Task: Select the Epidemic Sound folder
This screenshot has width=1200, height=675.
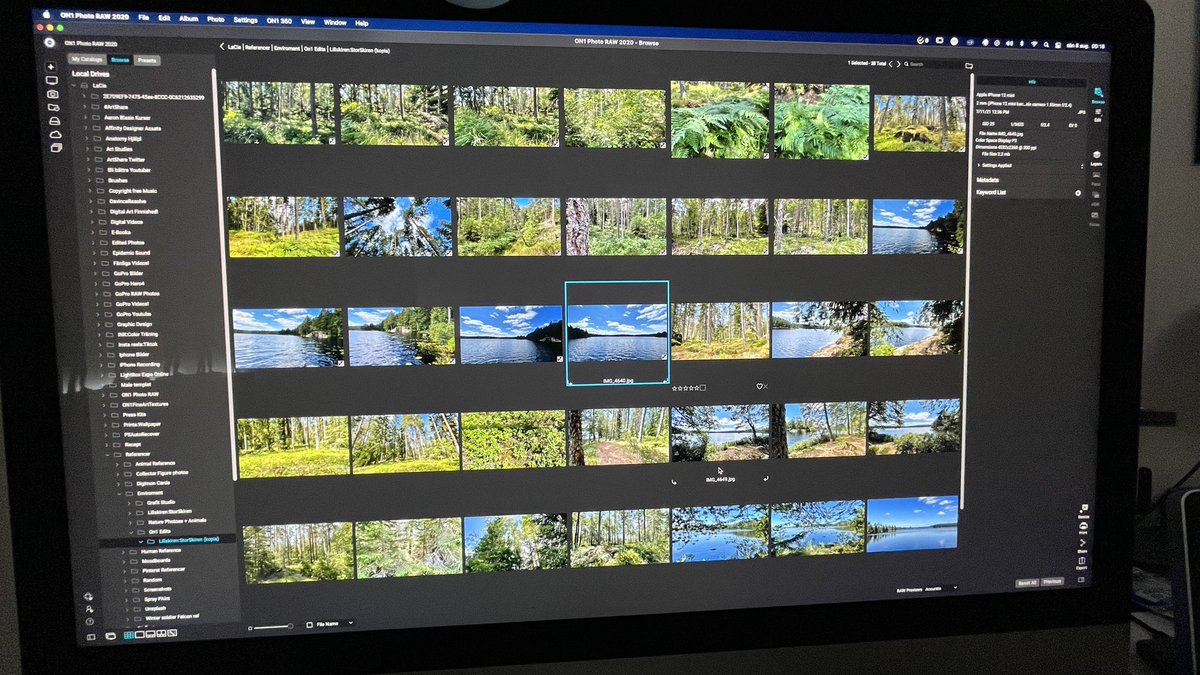Action: coord(130,252)
